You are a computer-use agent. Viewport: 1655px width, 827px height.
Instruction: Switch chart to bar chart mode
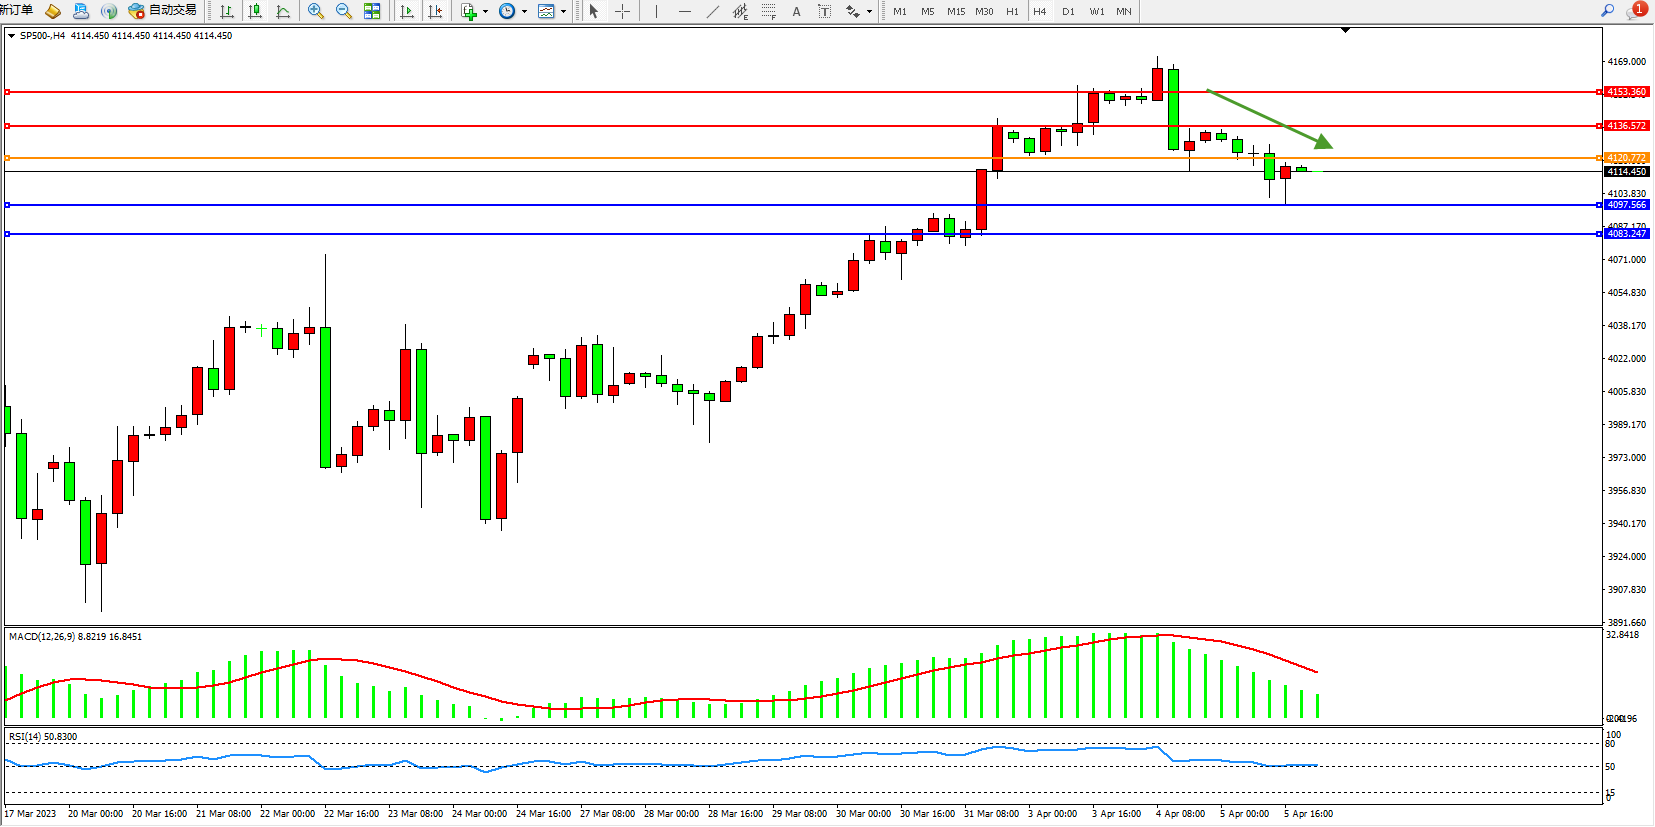pos(227,11)
